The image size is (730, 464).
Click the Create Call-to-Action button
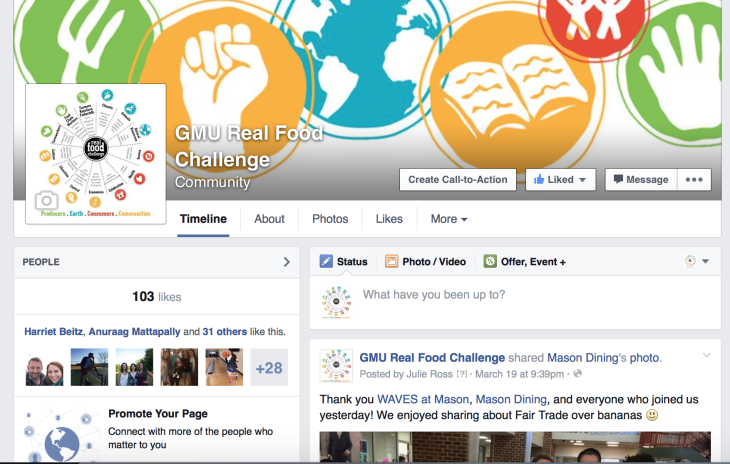(x=458, y=180)
